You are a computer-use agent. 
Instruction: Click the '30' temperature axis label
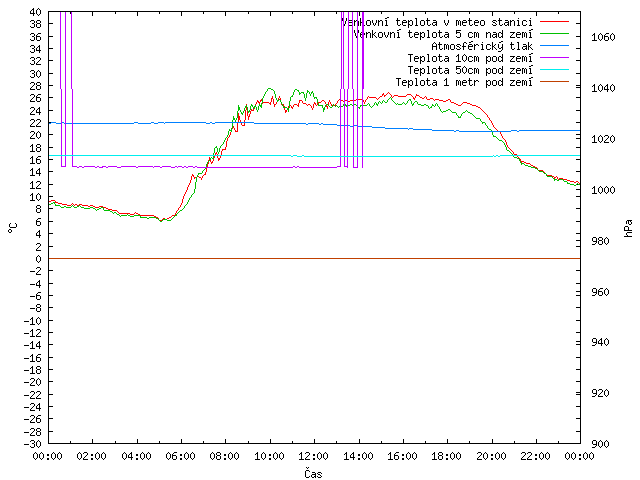36,74
